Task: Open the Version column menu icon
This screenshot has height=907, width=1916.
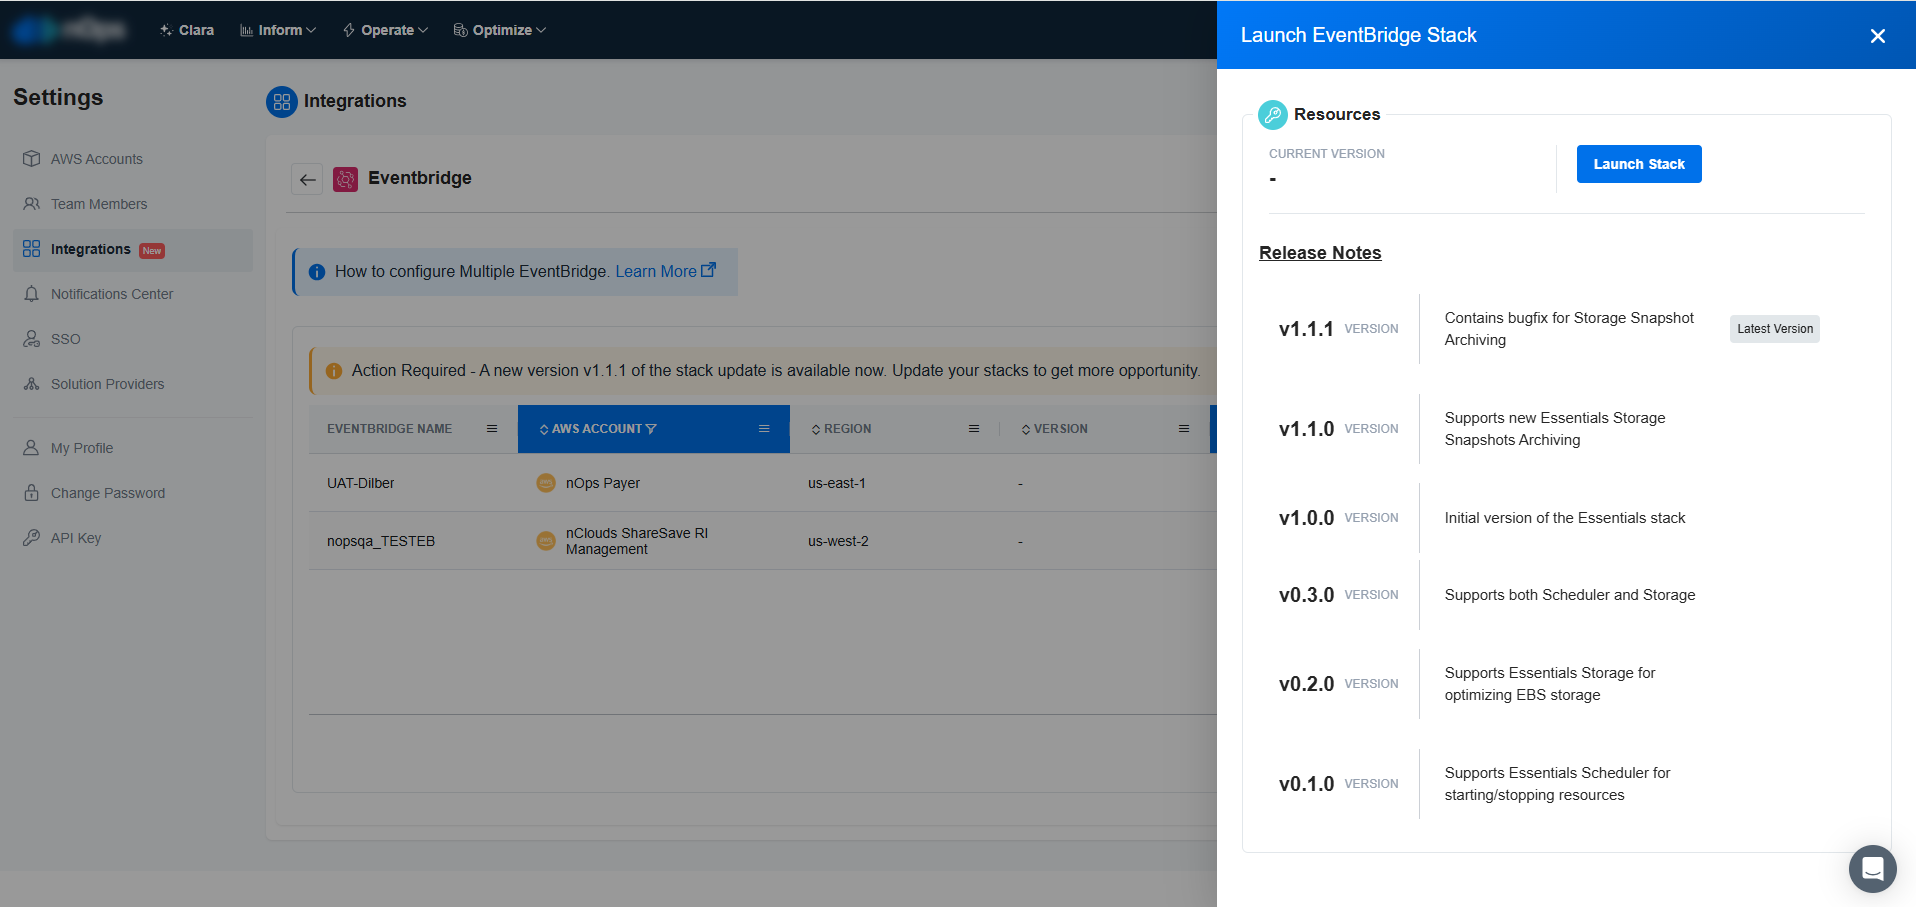Action: coord(1184,429)
